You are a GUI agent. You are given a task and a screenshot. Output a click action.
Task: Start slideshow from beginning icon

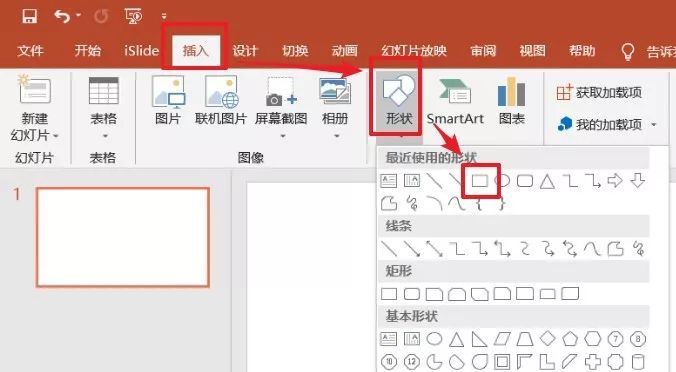pyautogui.click(x=133, y=16)
